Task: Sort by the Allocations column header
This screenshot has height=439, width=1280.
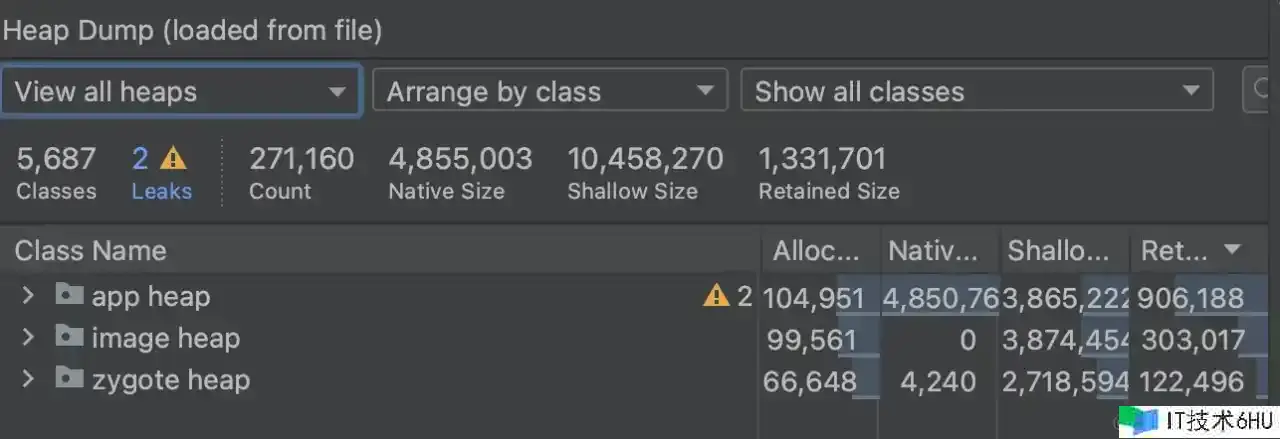Action: (816, 251)
